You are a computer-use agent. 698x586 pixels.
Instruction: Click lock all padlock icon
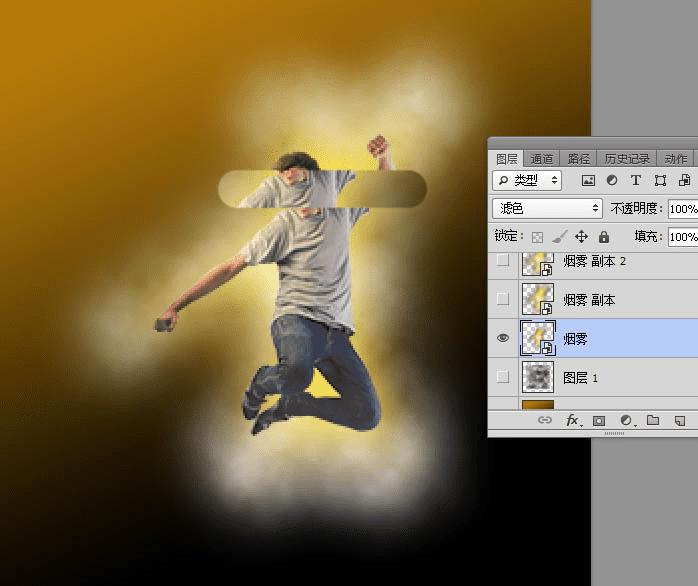[603, 237]
